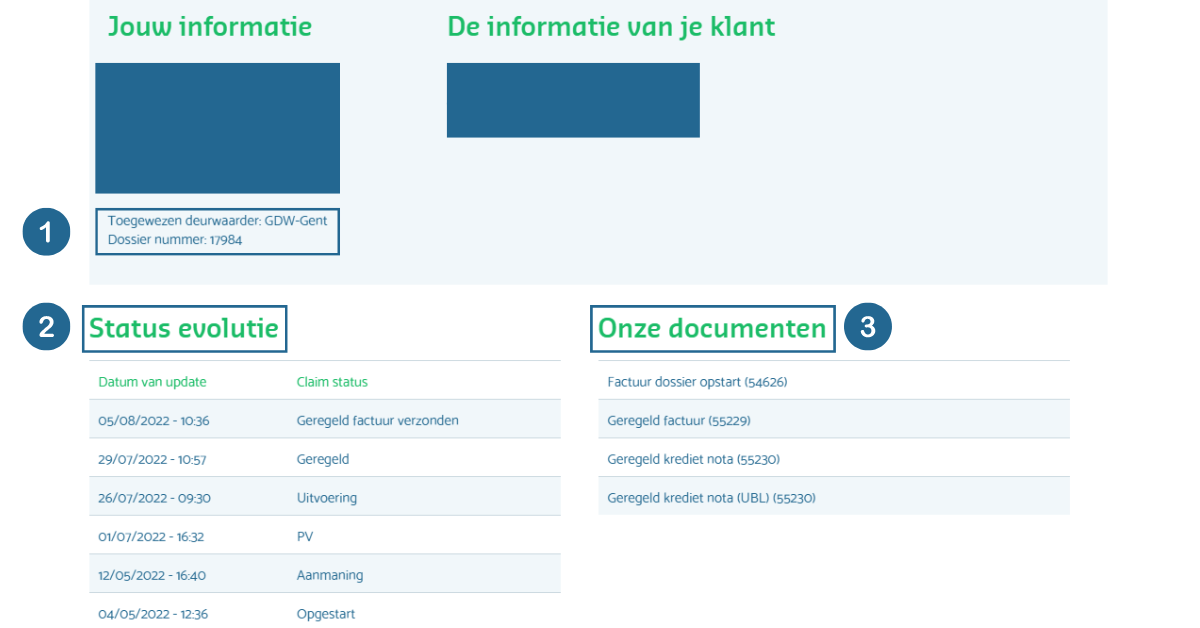Click the Onze documenten heading
The width and height of the screenshot is (1200, 628).
[712, 328]
